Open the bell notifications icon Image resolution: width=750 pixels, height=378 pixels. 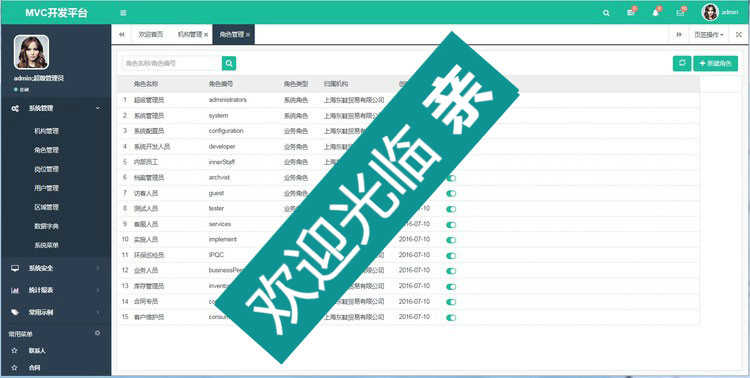click(656, 12)
